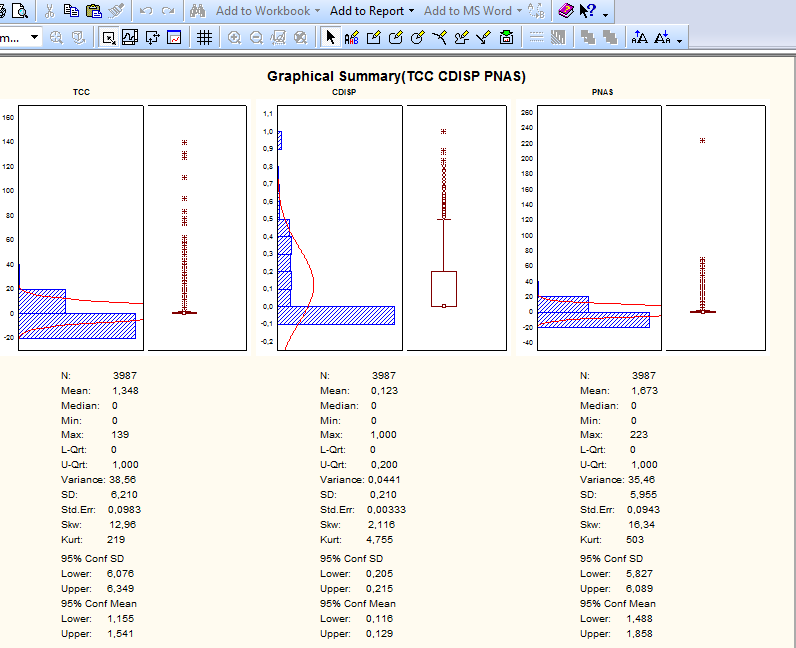This screenshot has height=648, width=796.
Task: Click the Paste clipboard icon
Action: pos(93,11)
